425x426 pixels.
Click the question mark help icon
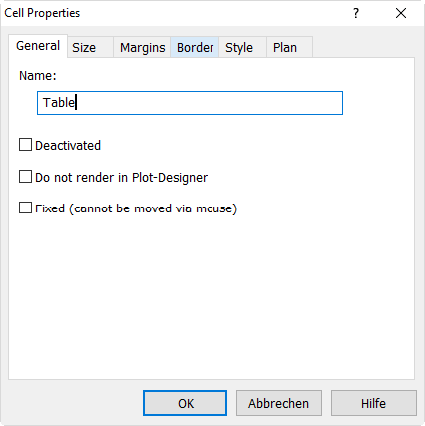coord(356,13)
